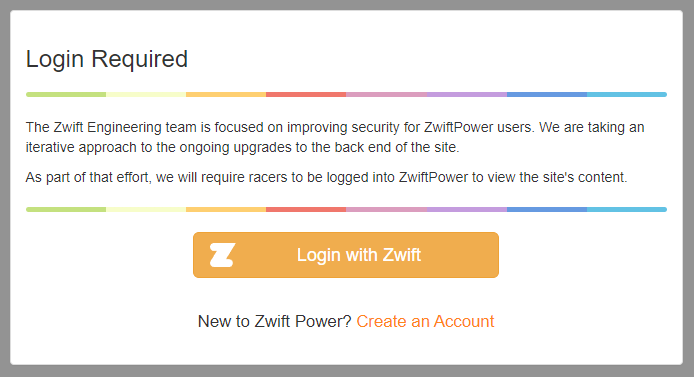Select dark blue segment of top color bar
The width and height of the screenshot is (694, 377).
click(x=547, y=94)
